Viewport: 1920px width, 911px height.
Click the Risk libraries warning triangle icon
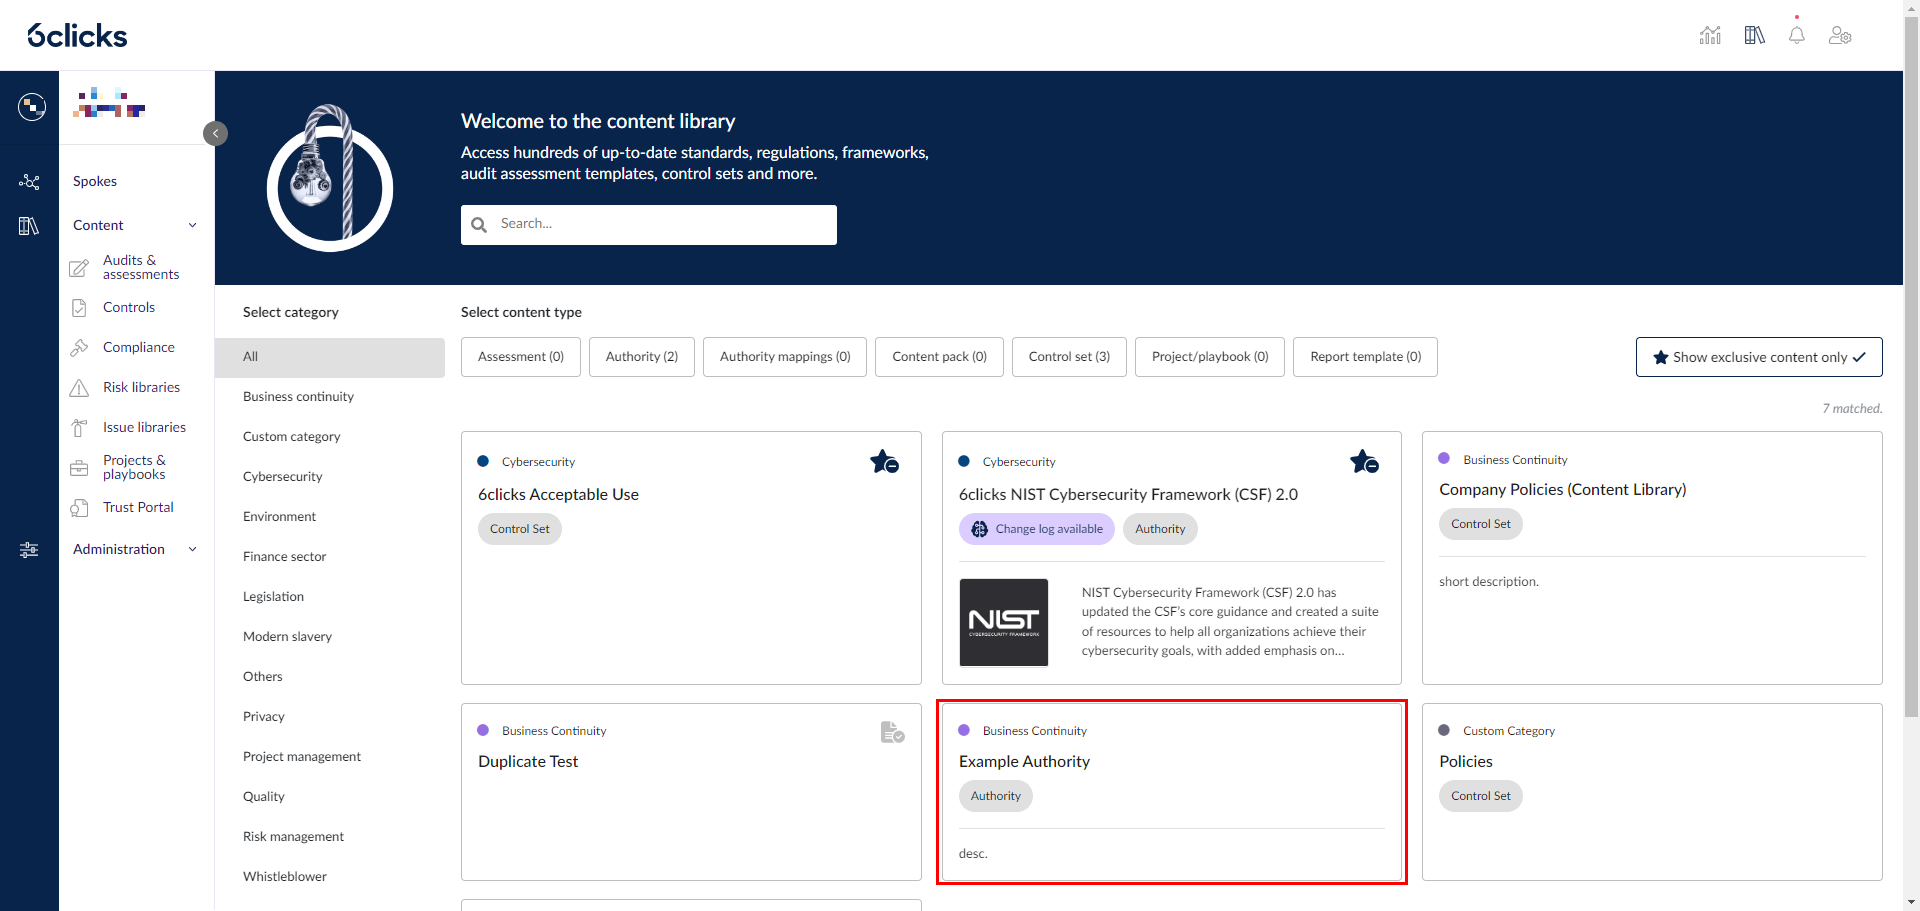pyautogui.click(x=79, y=388)
